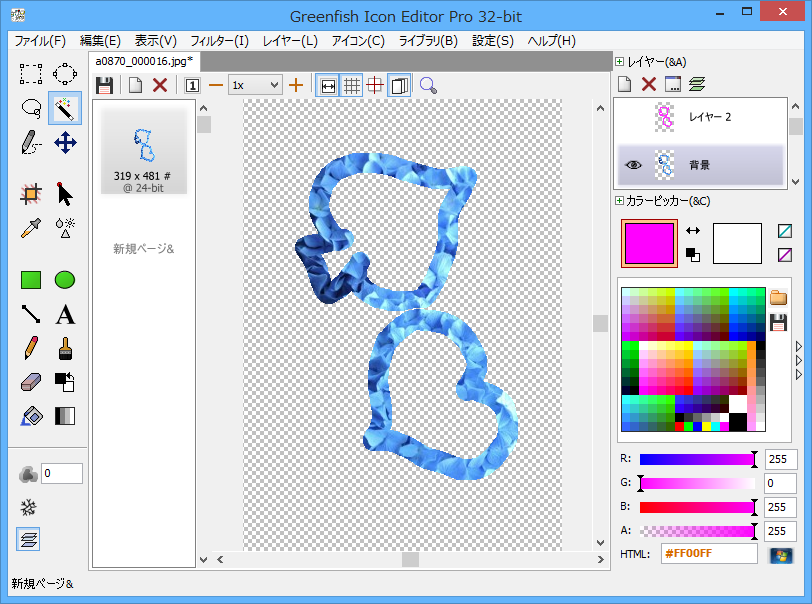The image size is (812, 604).
Task: Choose the Text tool
Action: coord(65,315)
